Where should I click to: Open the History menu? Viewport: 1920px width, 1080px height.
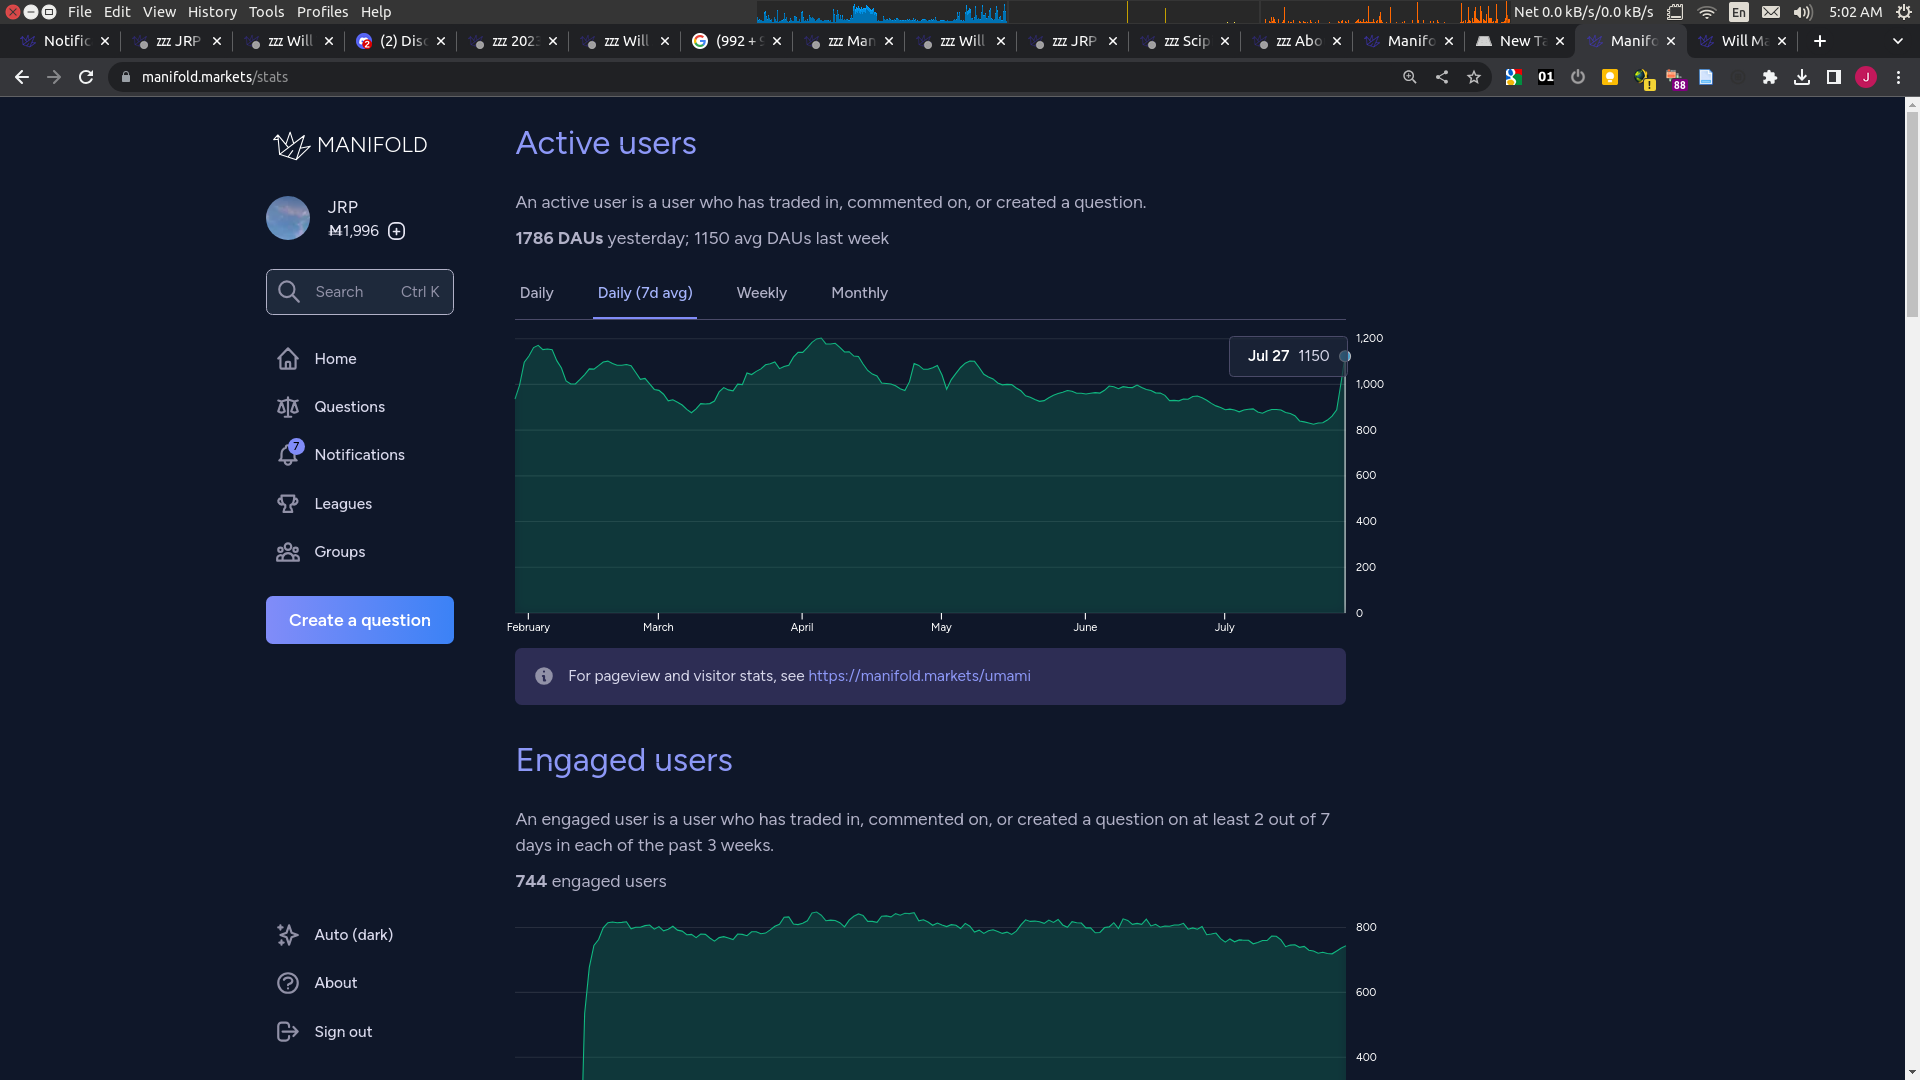pyautogui.click(x=212, y=12)
